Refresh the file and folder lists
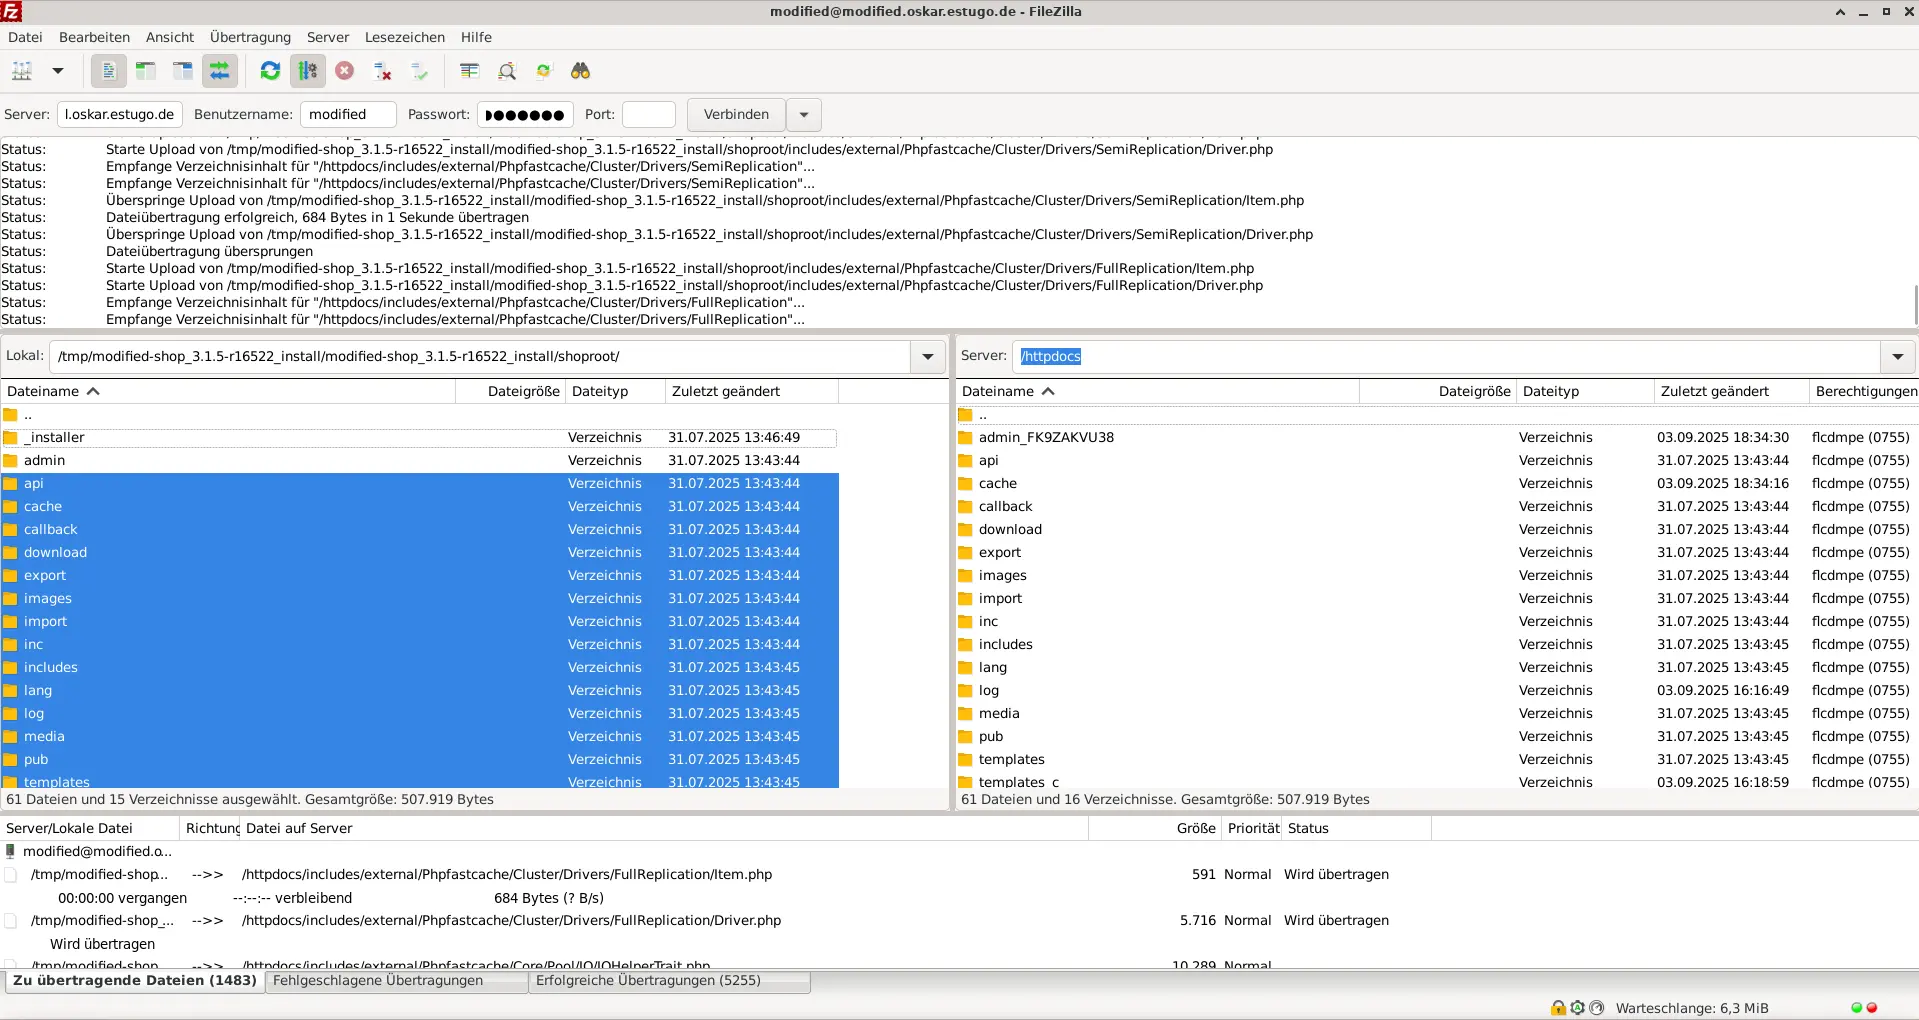Viewport: 1919px width, 1020px height. coord(270,71)
